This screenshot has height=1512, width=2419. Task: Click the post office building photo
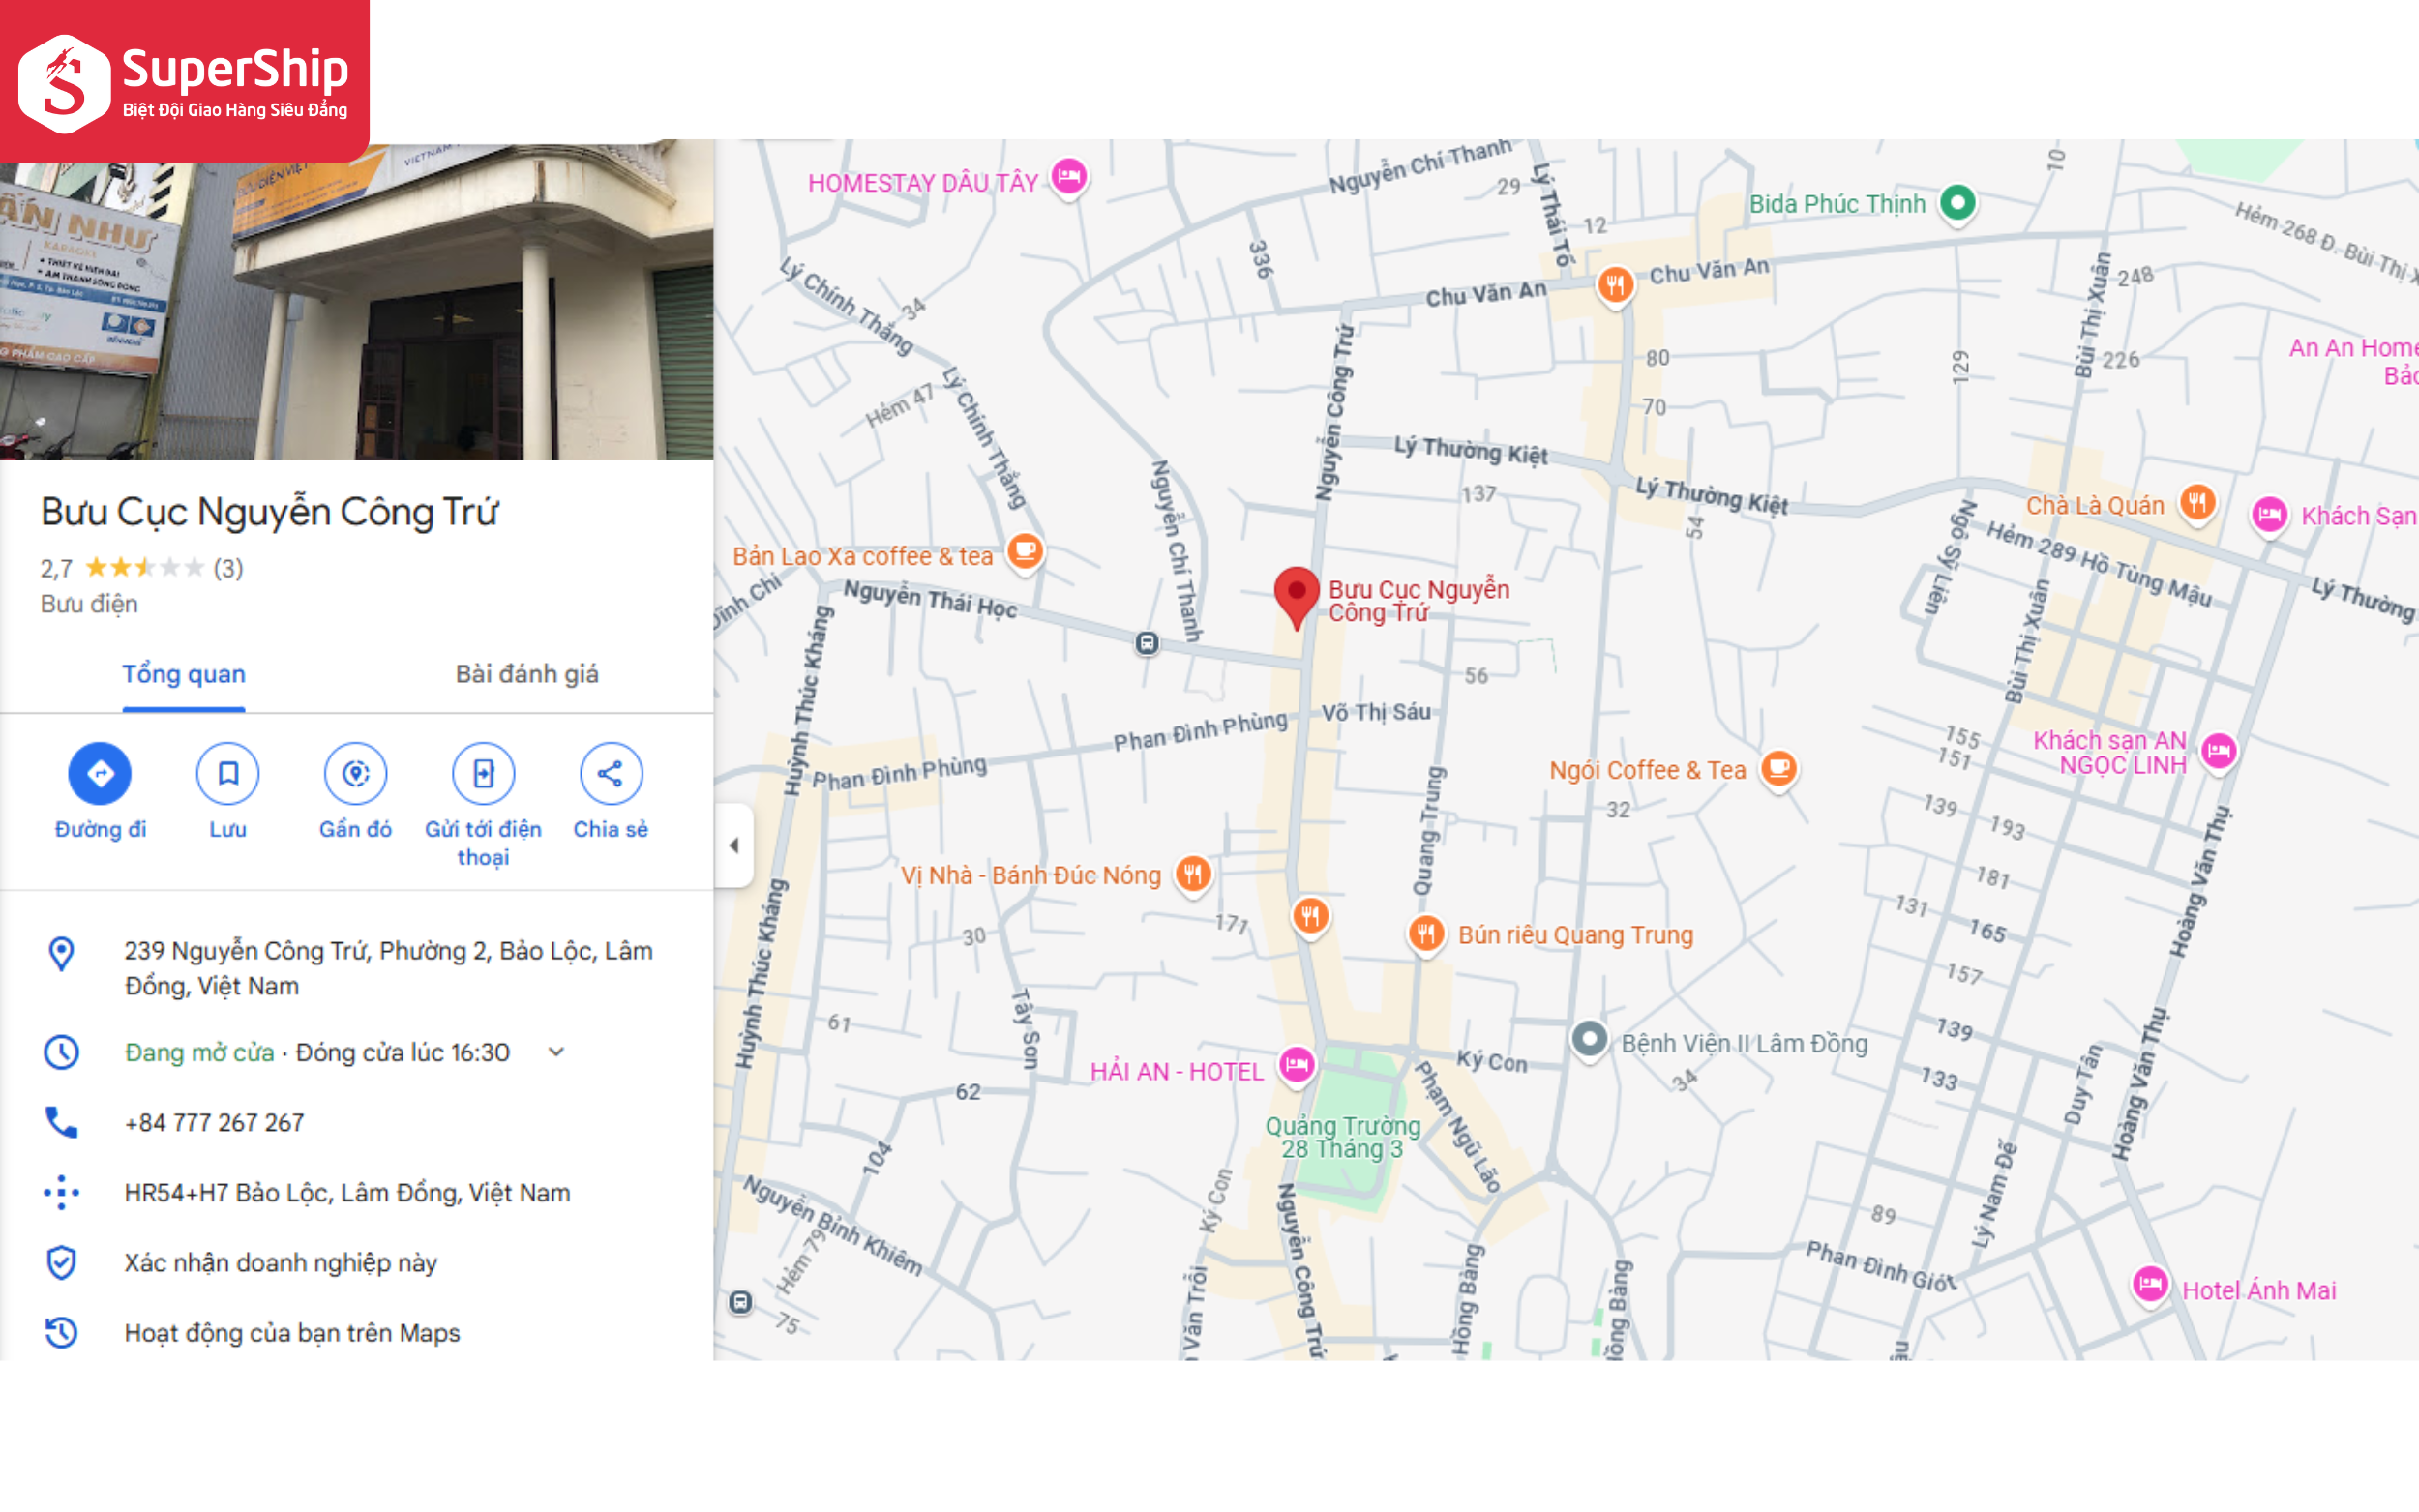point(356,300)
